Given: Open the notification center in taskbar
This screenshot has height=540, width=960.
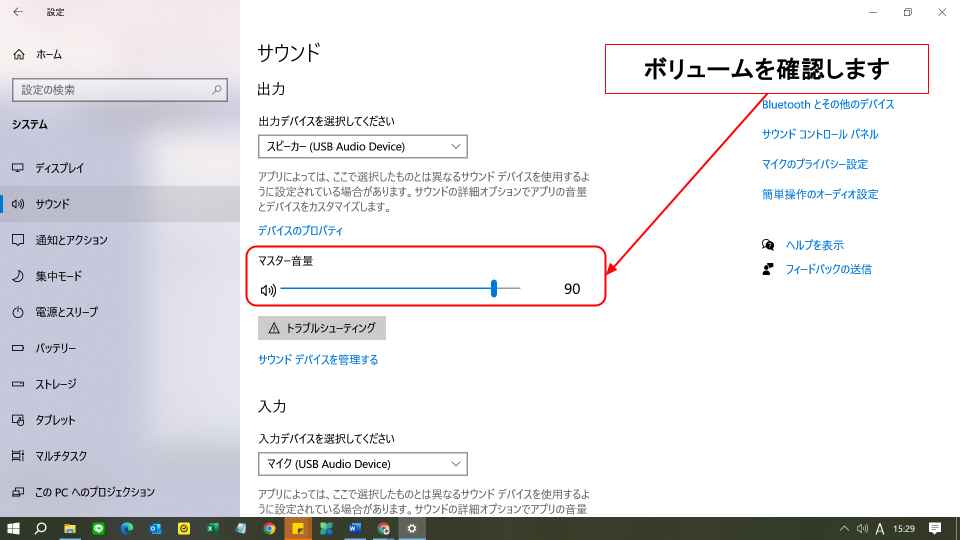Looking at the screenshot, I should click(x=935, y=528).
